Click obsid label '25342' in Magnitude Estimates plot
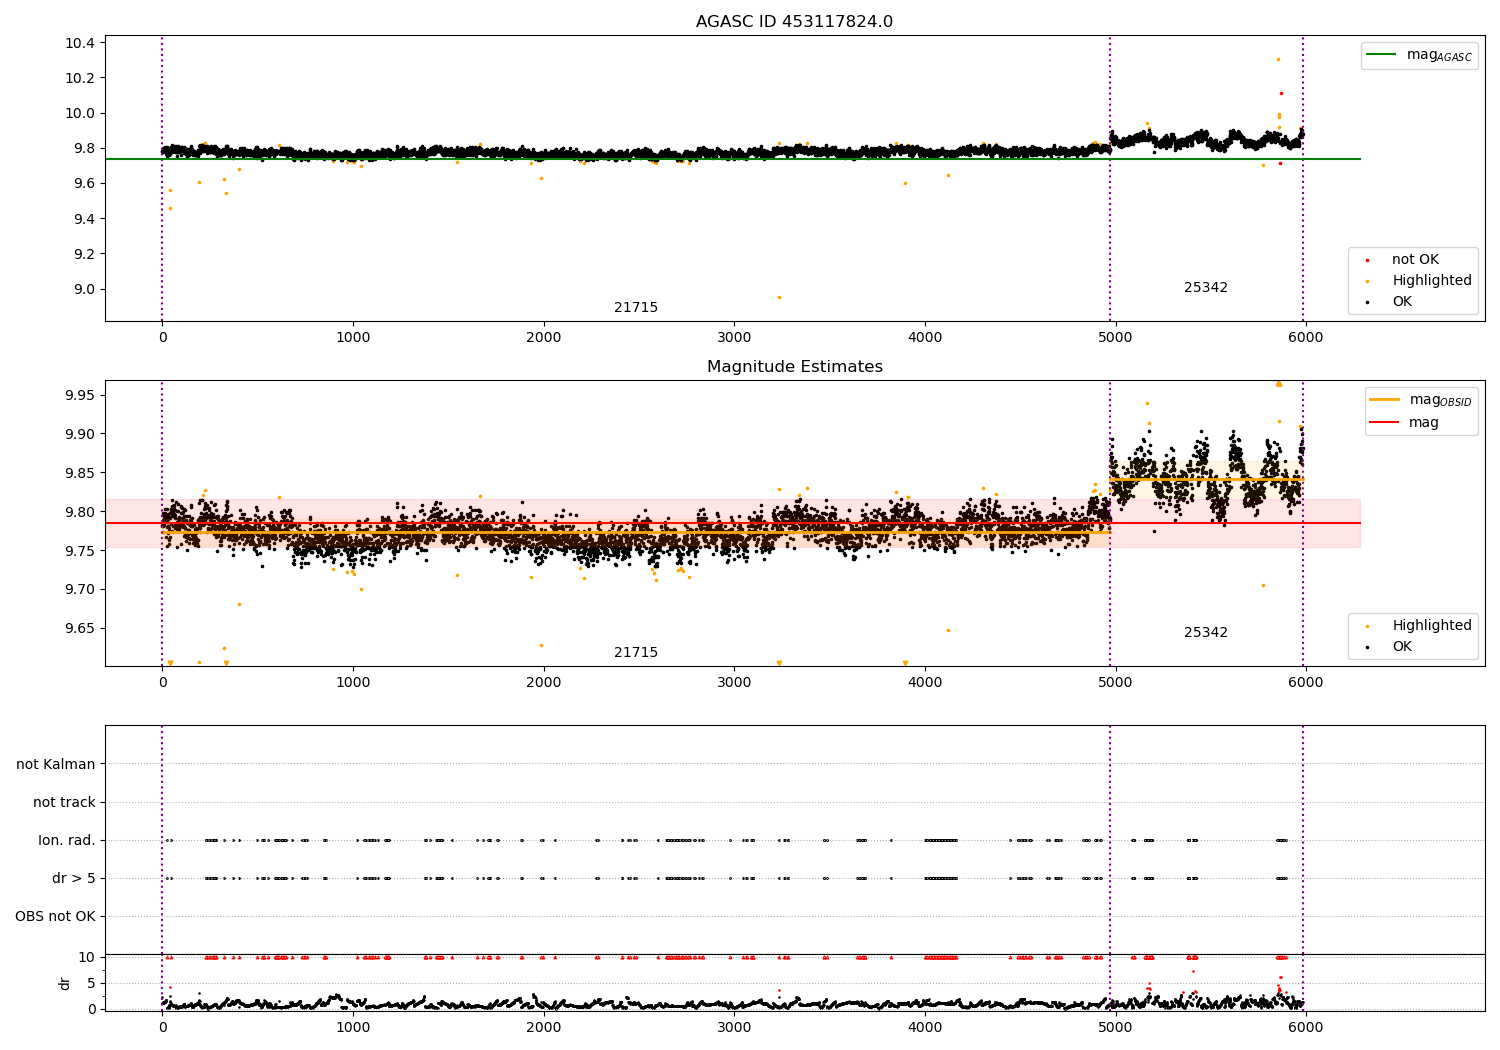The image size is (1500, 1050). pyautogui.click(x=1206, y=633)
